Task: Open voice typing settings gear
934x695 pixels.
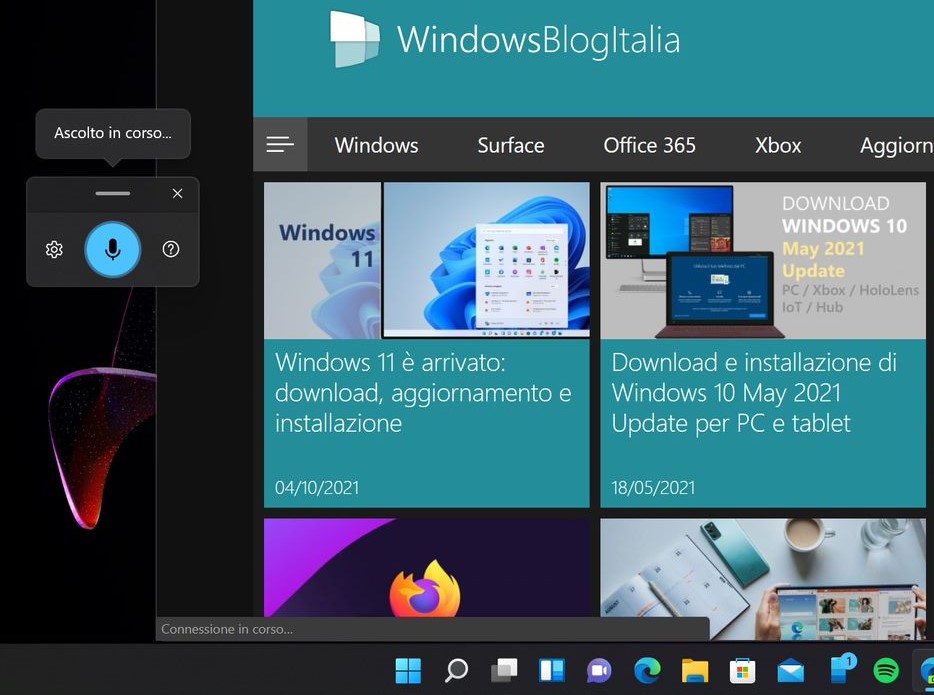Action: [x=54, y=249]
